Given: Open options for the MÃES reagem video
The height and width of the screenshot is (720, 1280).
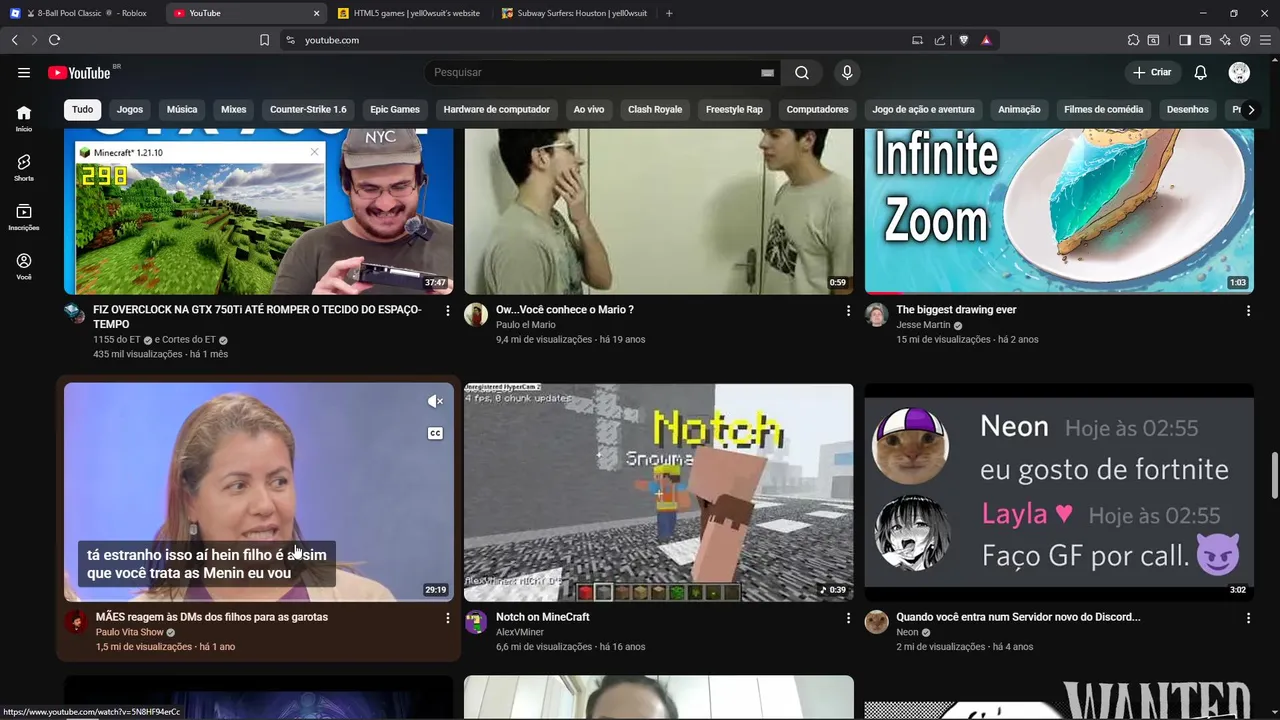Looking at the screenshot, I should 447,618.
